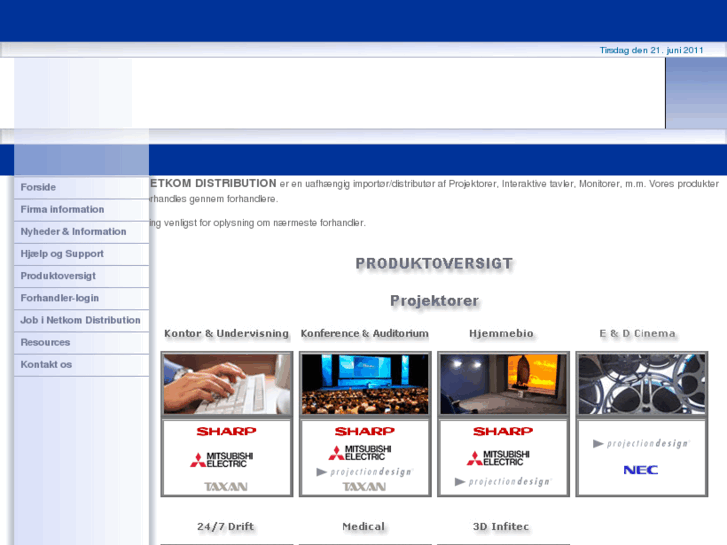Click Taxan logo under Konference & Auditorium
The image size is (727, 545).
tap(364, 487)
